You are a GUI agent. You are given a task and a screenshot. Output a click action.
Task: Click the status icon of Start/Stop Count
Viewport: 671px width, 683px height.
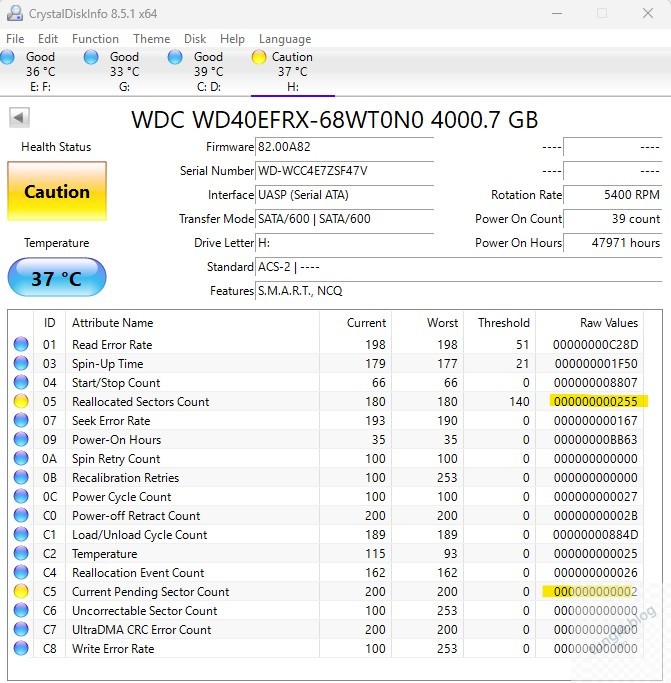(21, 382)
